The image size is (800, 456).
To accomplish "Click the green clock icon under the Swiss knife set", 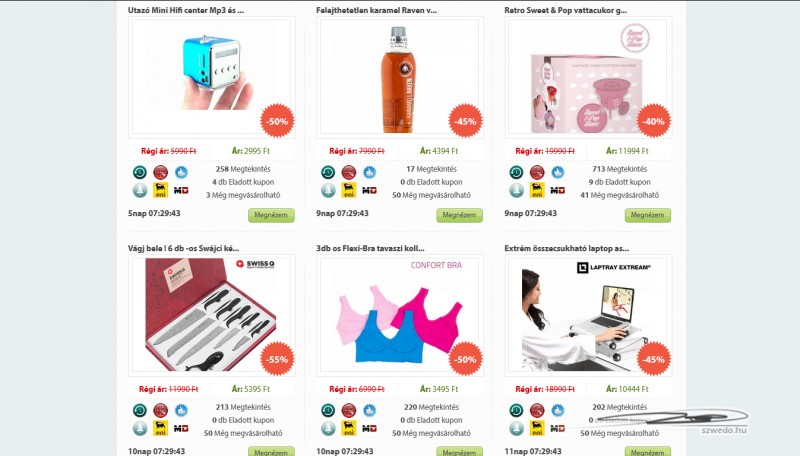I will [x=140, y=411].
